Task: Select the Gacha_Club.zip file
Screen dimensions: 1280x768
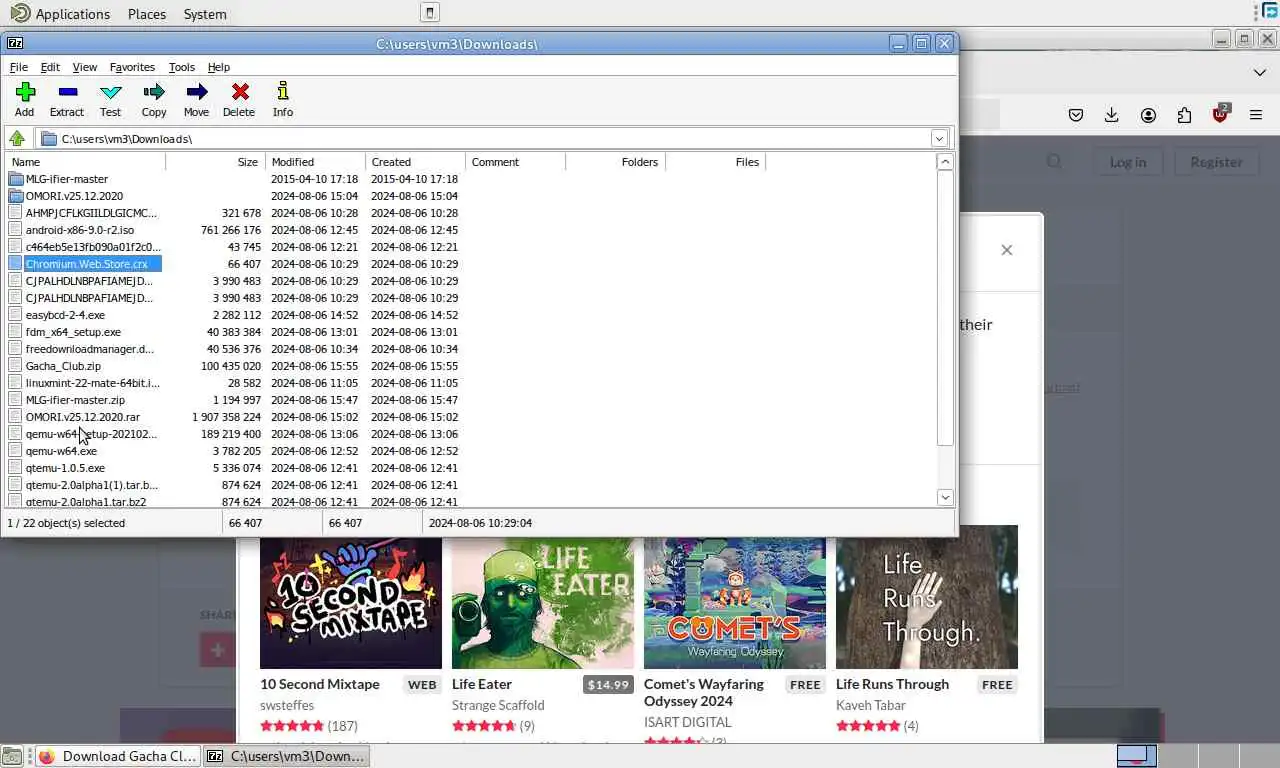Action: [63, 366]
